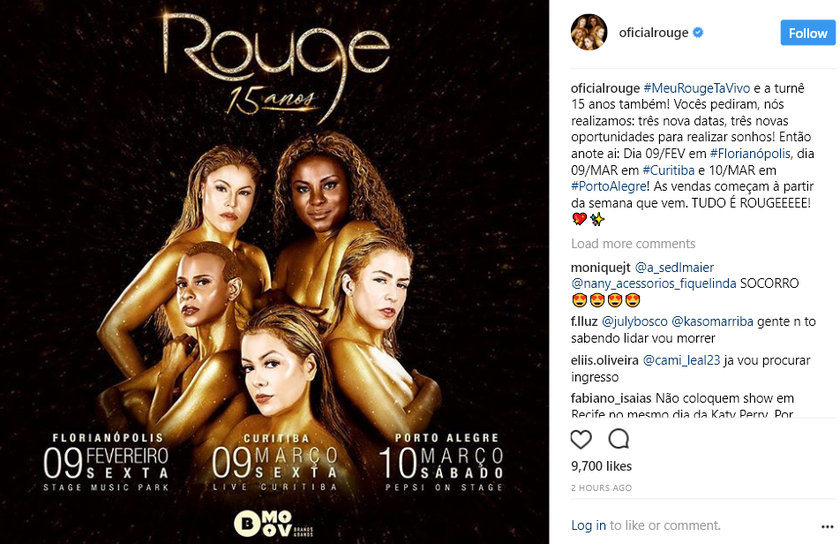Image resolution: width=840 pixels, height=544 pixels.
Task: Click the speech bubble comment icon
Action: tap(619, 439)
